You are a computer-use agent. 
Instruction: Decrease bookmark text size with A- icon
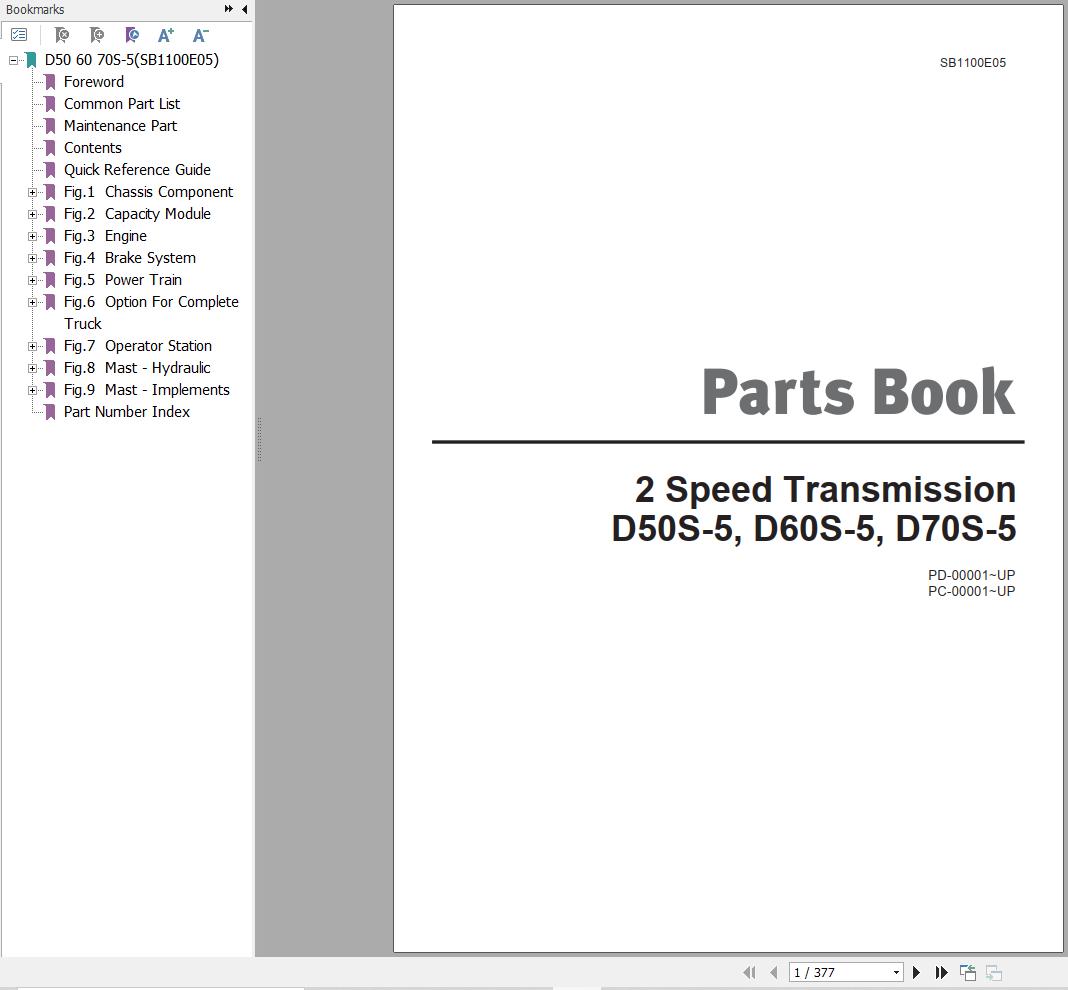pyautogui.click(x=200, y=35)
